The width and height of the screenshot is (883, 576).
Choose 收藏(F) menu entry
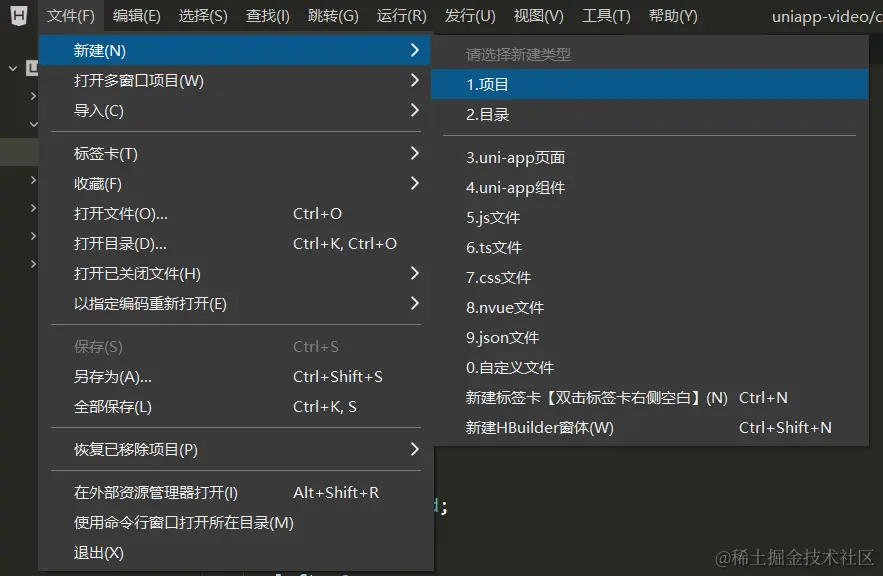coord(235,184)
